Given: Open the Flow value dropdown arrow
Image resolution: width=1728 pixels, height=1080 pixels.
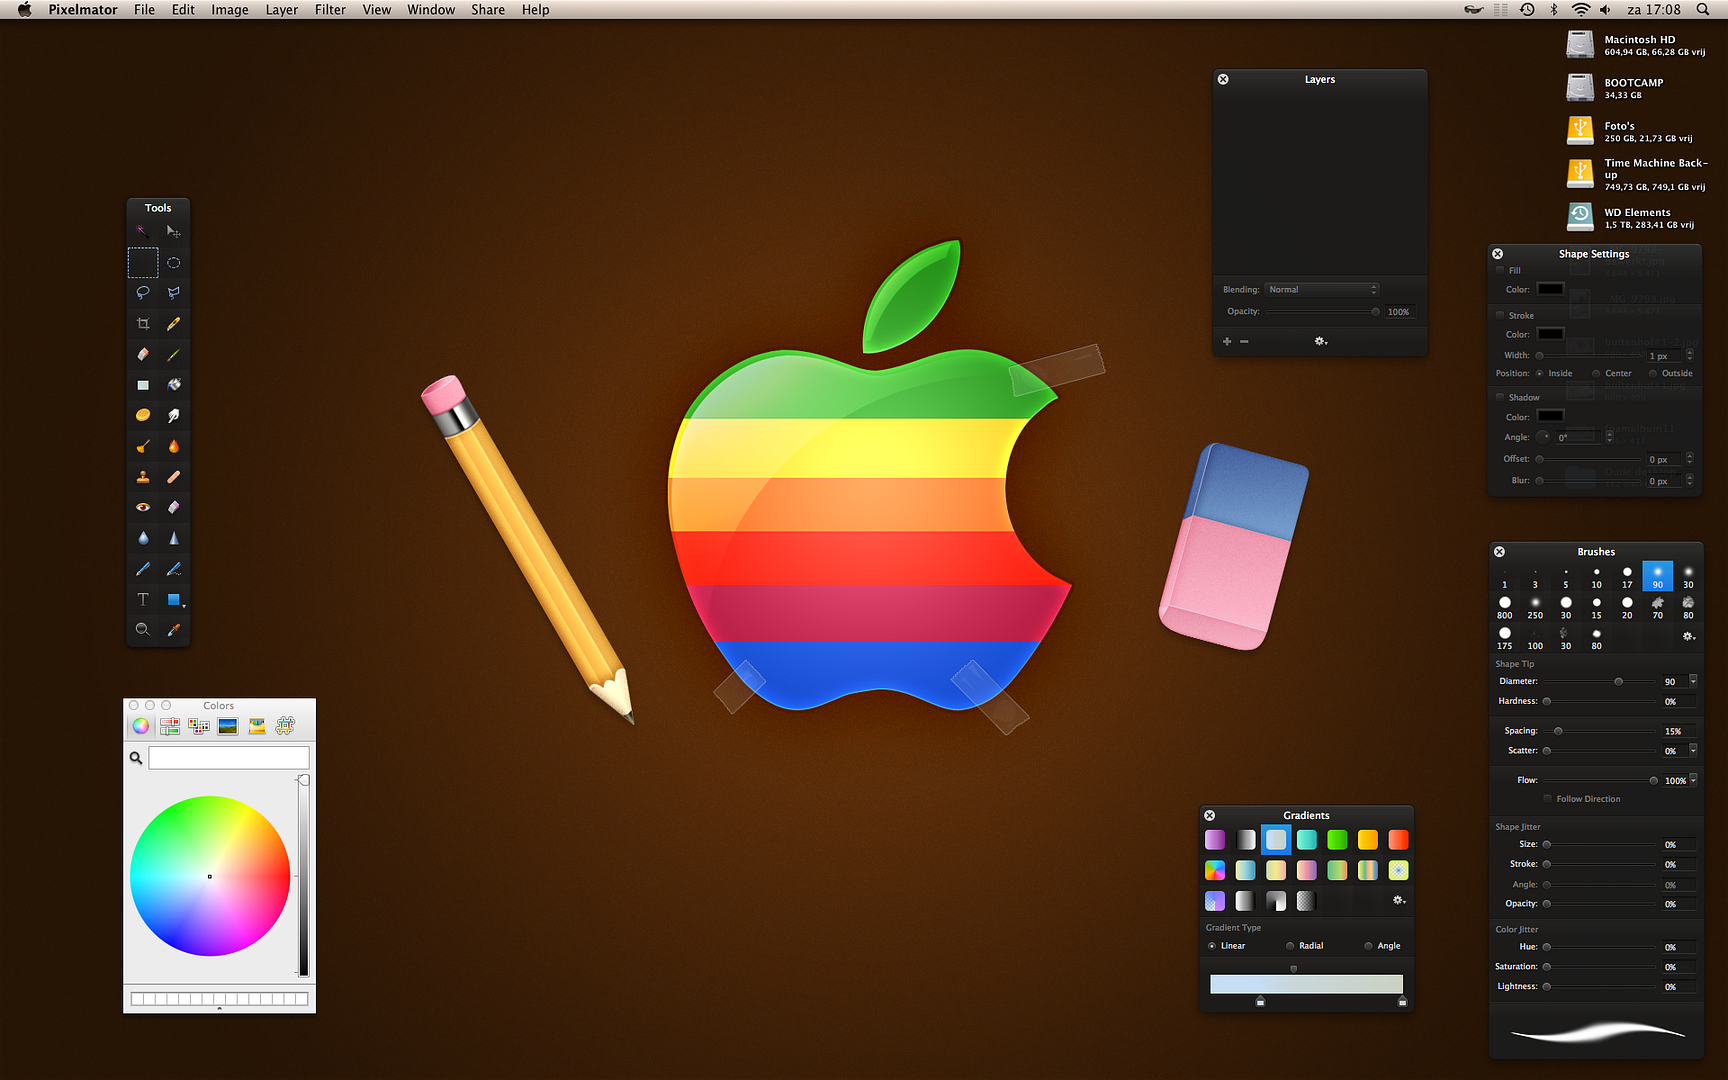Looking at the screenshot, I should 1693,780.
